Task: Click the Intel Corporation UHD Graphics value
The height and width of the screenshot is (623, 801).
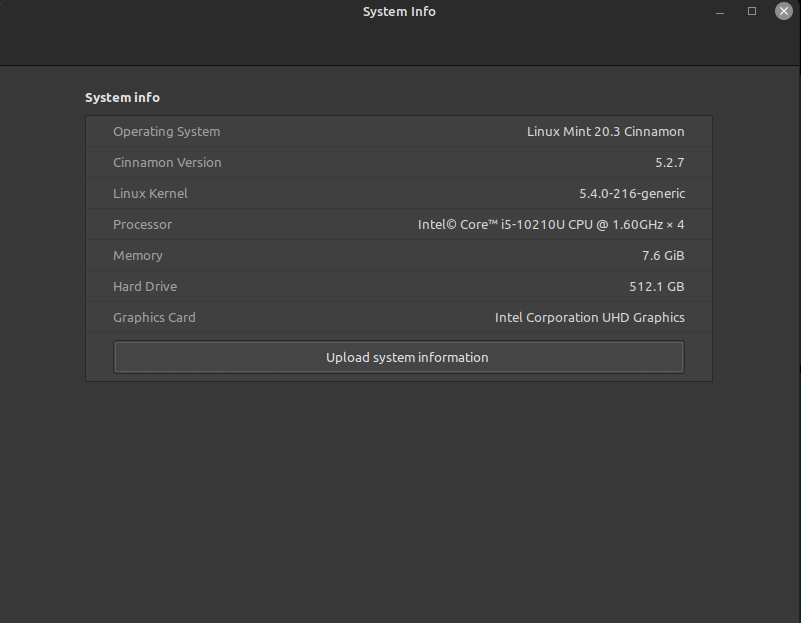Action: [589, 317]
